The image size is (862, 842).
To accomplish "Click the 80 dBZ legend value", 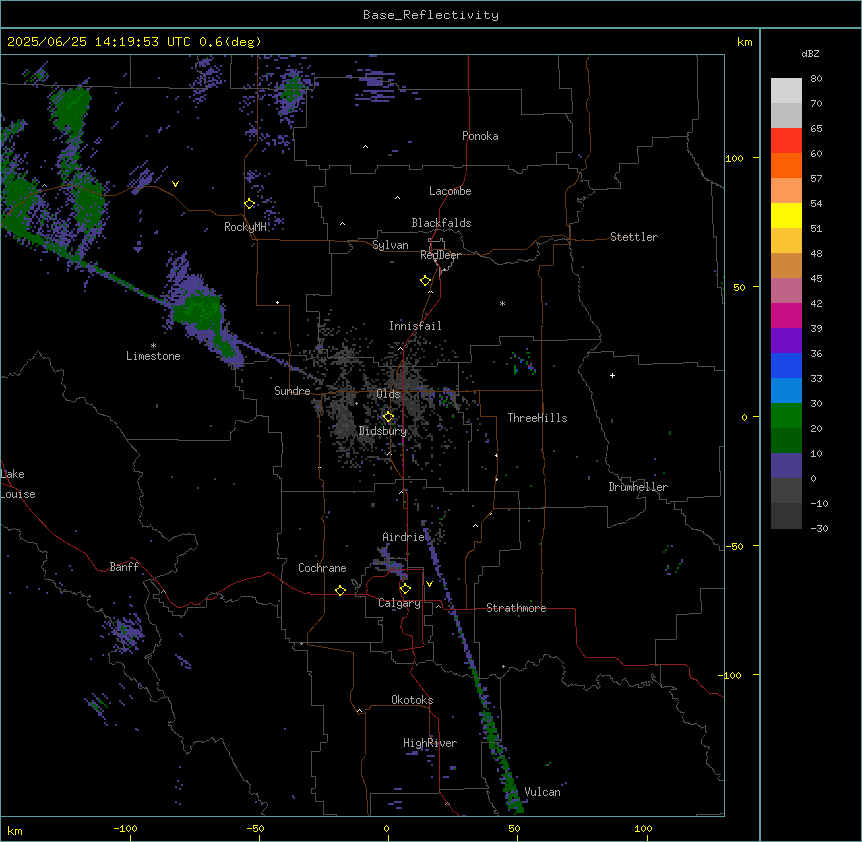I will 816,79.
